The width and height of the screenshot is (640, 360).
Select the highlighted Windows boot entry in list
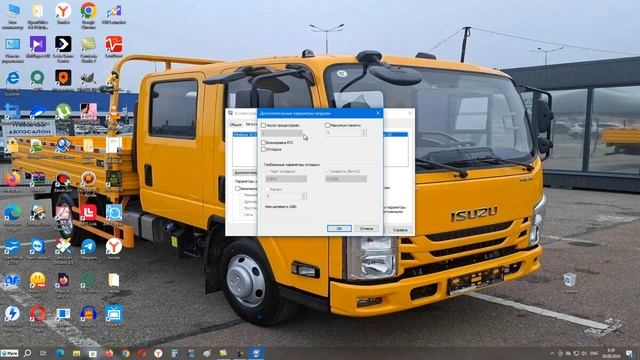[x=244, y=134]
